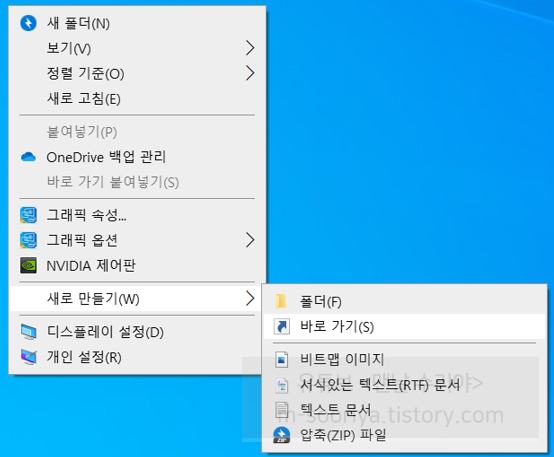Screen dimensions: 554x457
Task: Create a new 폴더(F) from submenu
Action: (x=405, y=301)
